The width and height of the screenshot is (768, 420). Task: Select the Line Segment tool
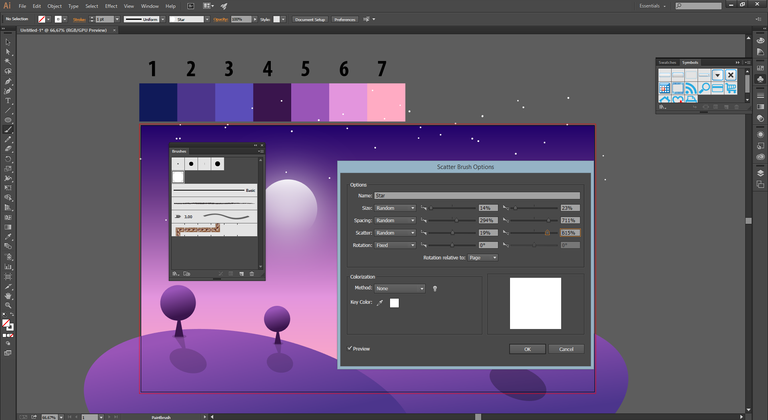click(8, 110)
